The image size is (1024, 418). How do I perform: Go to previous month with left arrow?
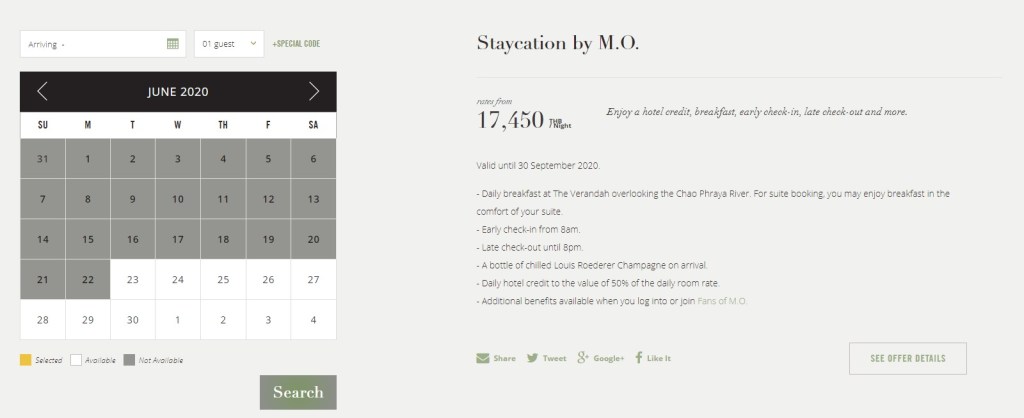(42, 92)
